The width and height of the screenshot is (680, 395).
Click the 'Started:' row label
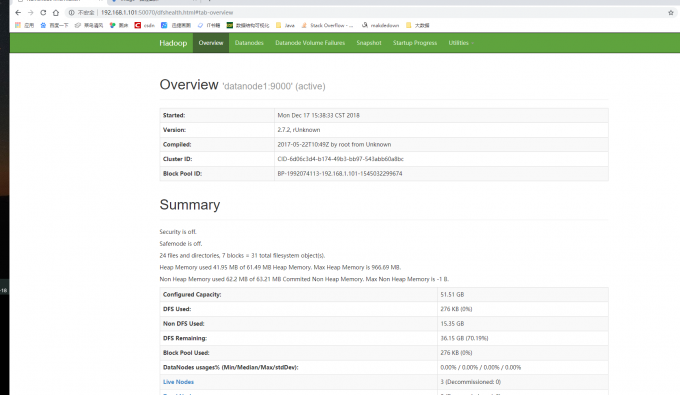(x=174, y=115)
